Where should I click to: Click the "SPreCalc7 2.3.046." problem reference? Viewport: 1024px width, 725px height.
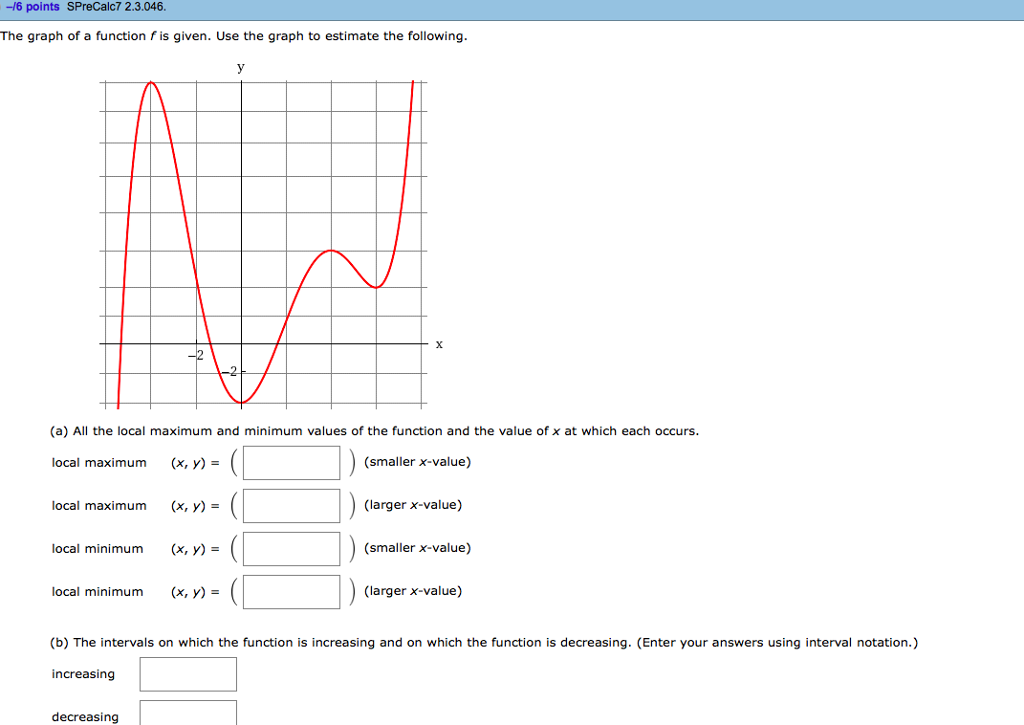(x=116, y=7)
